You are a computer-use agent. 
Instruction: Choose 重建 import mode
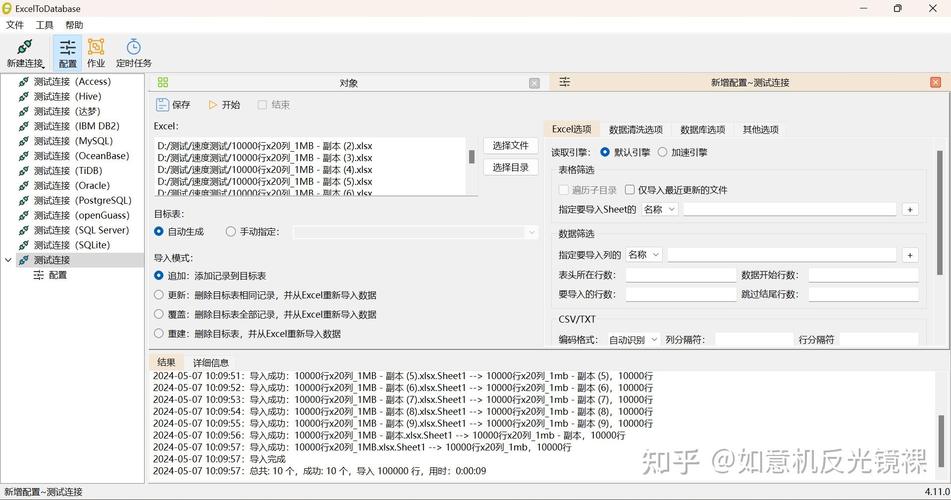(159, 333)
